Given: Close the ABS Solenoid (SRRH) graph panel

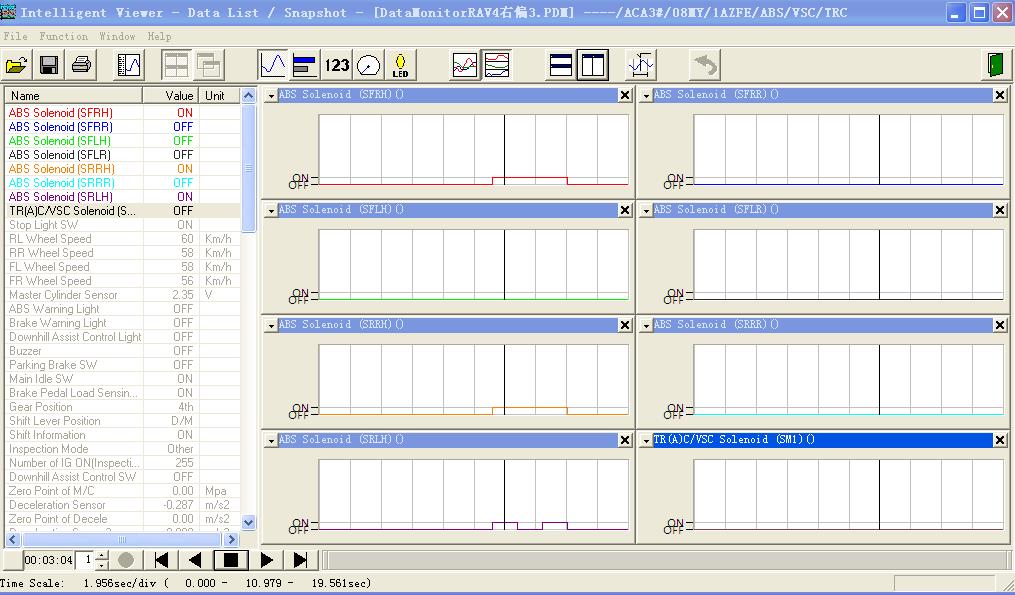Looking at the screenshot, I should coord(625,325).
